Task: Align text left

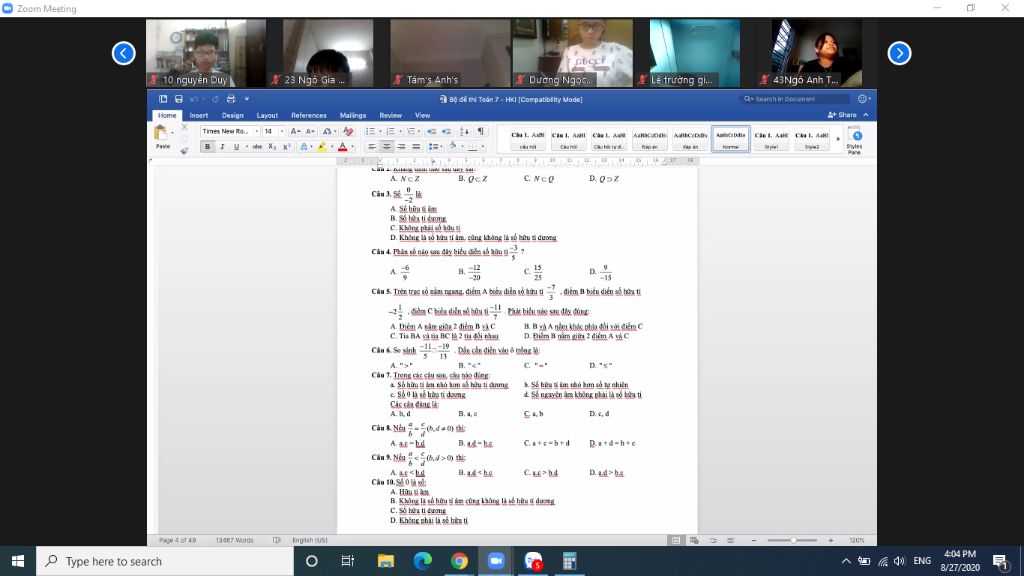Action: click(372, 147)
